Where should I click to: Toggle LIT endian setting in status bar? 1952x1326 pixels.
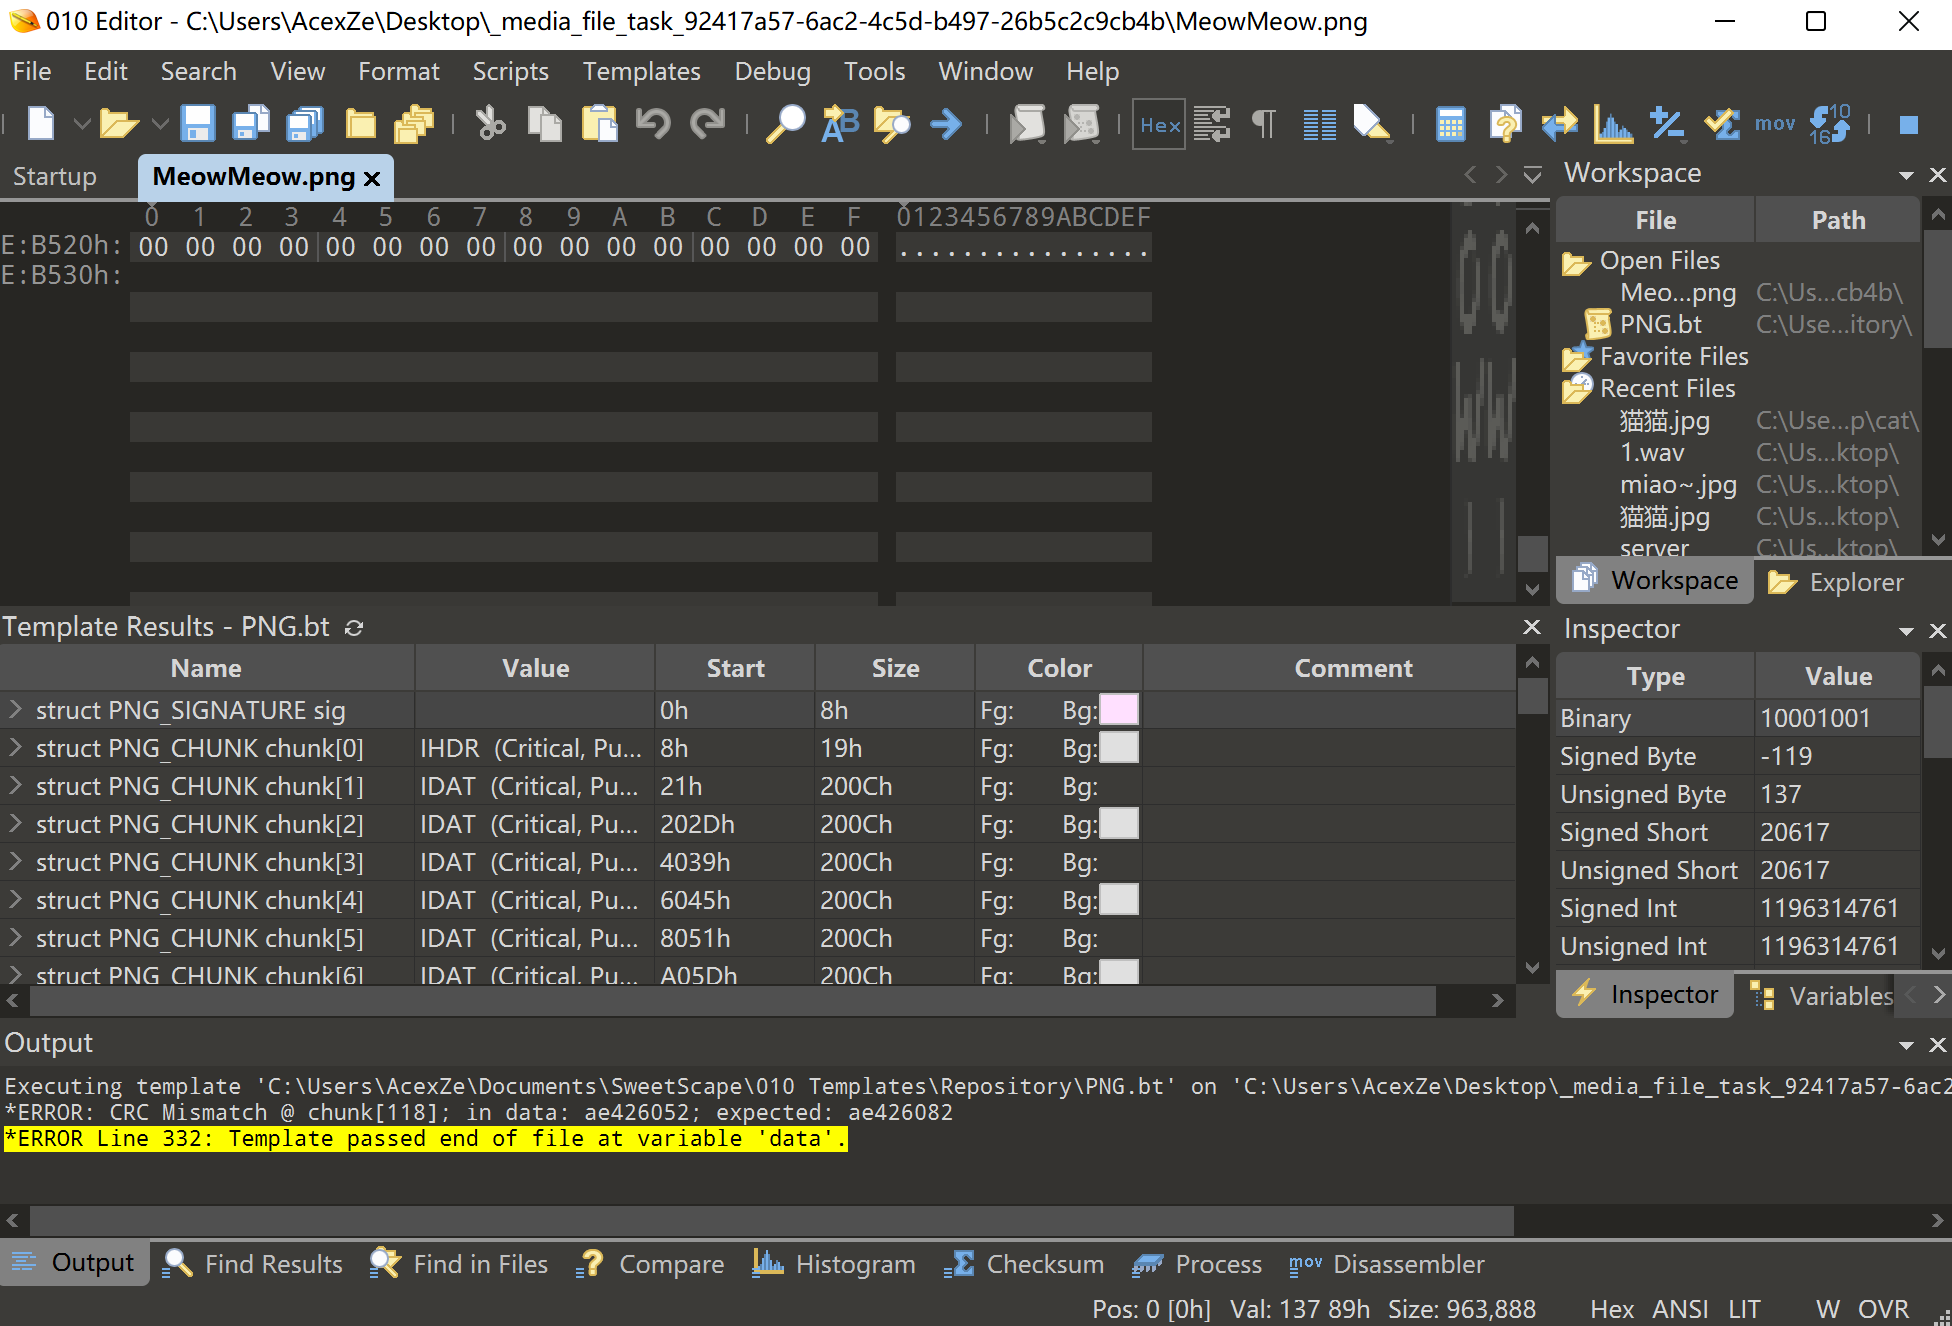[1744, 1309]
